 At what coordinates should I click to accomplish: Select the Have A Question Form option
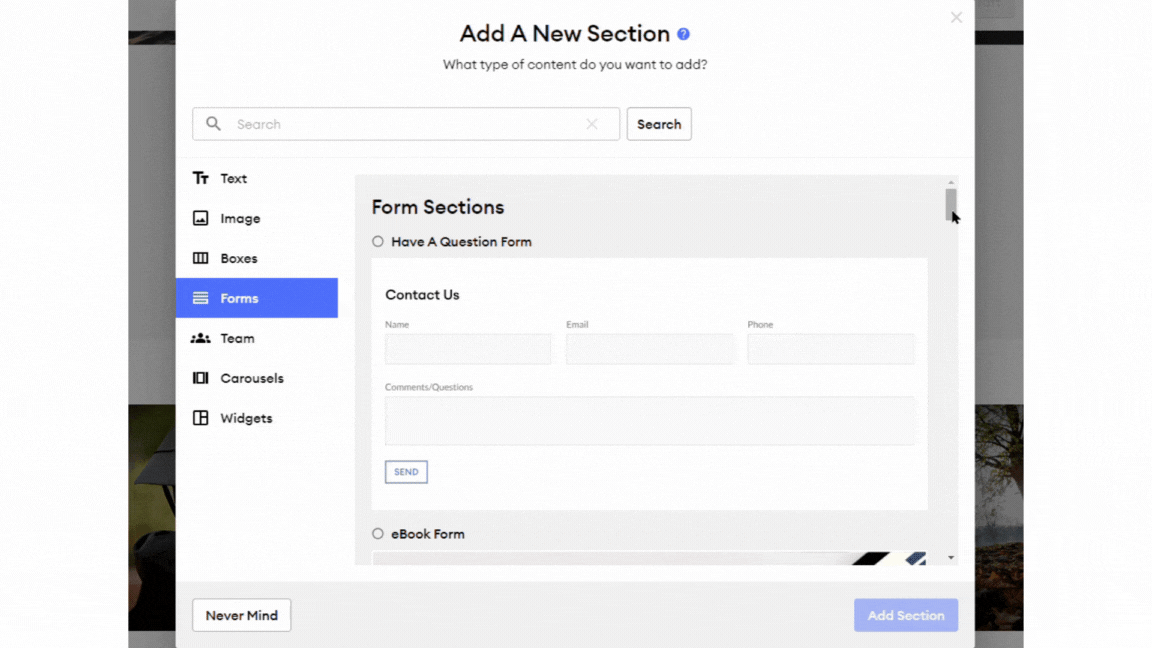(x=378, y=241)
